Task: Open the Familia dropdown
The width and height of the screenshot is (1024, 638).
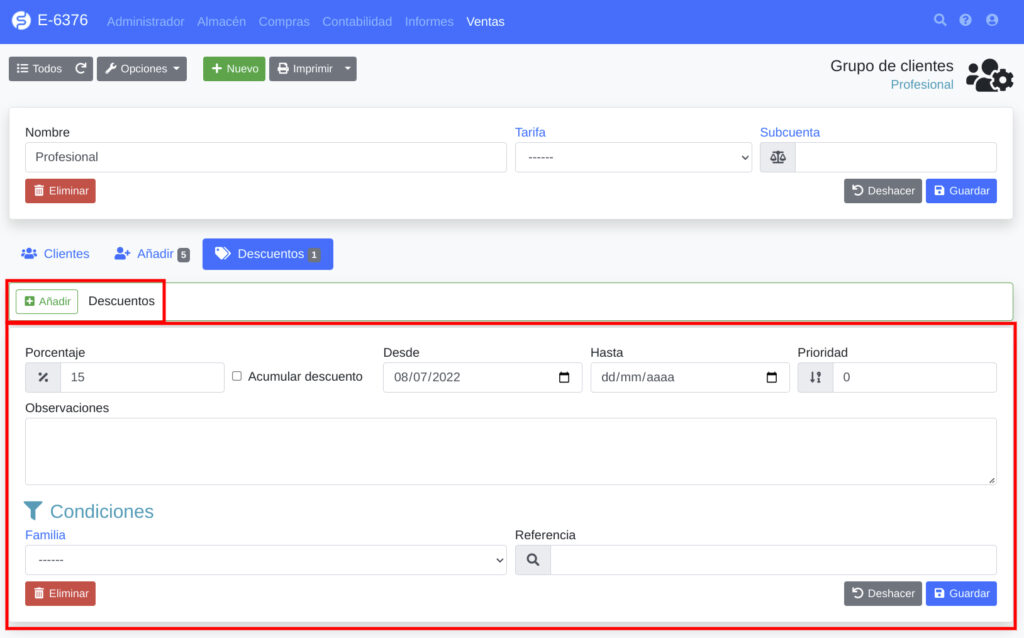Action: point(266,561)
